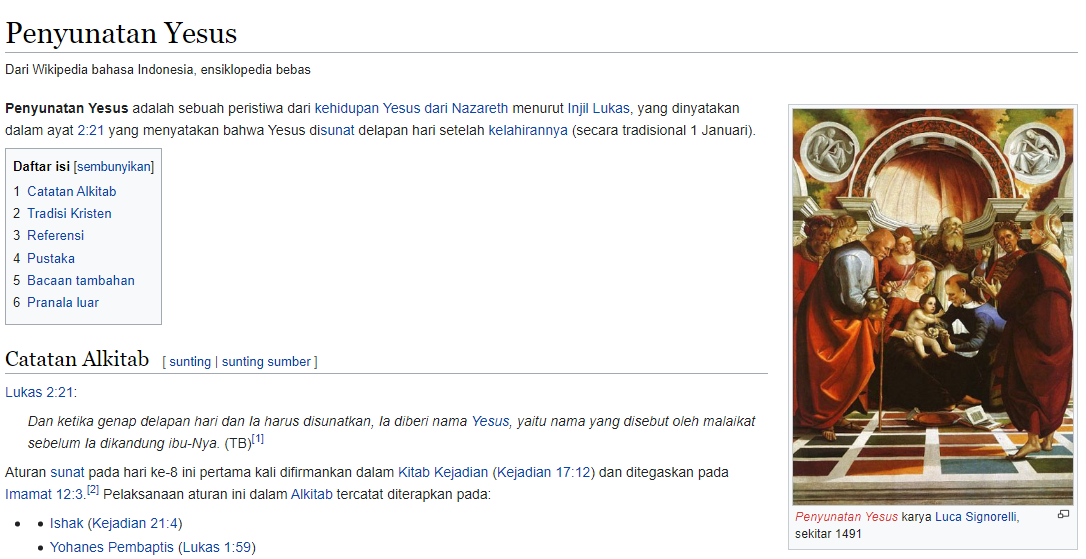This screenshot has height=559, width=1086.
Task: Open the sunat link in Aturan sentence
Action: click(67, 472)
